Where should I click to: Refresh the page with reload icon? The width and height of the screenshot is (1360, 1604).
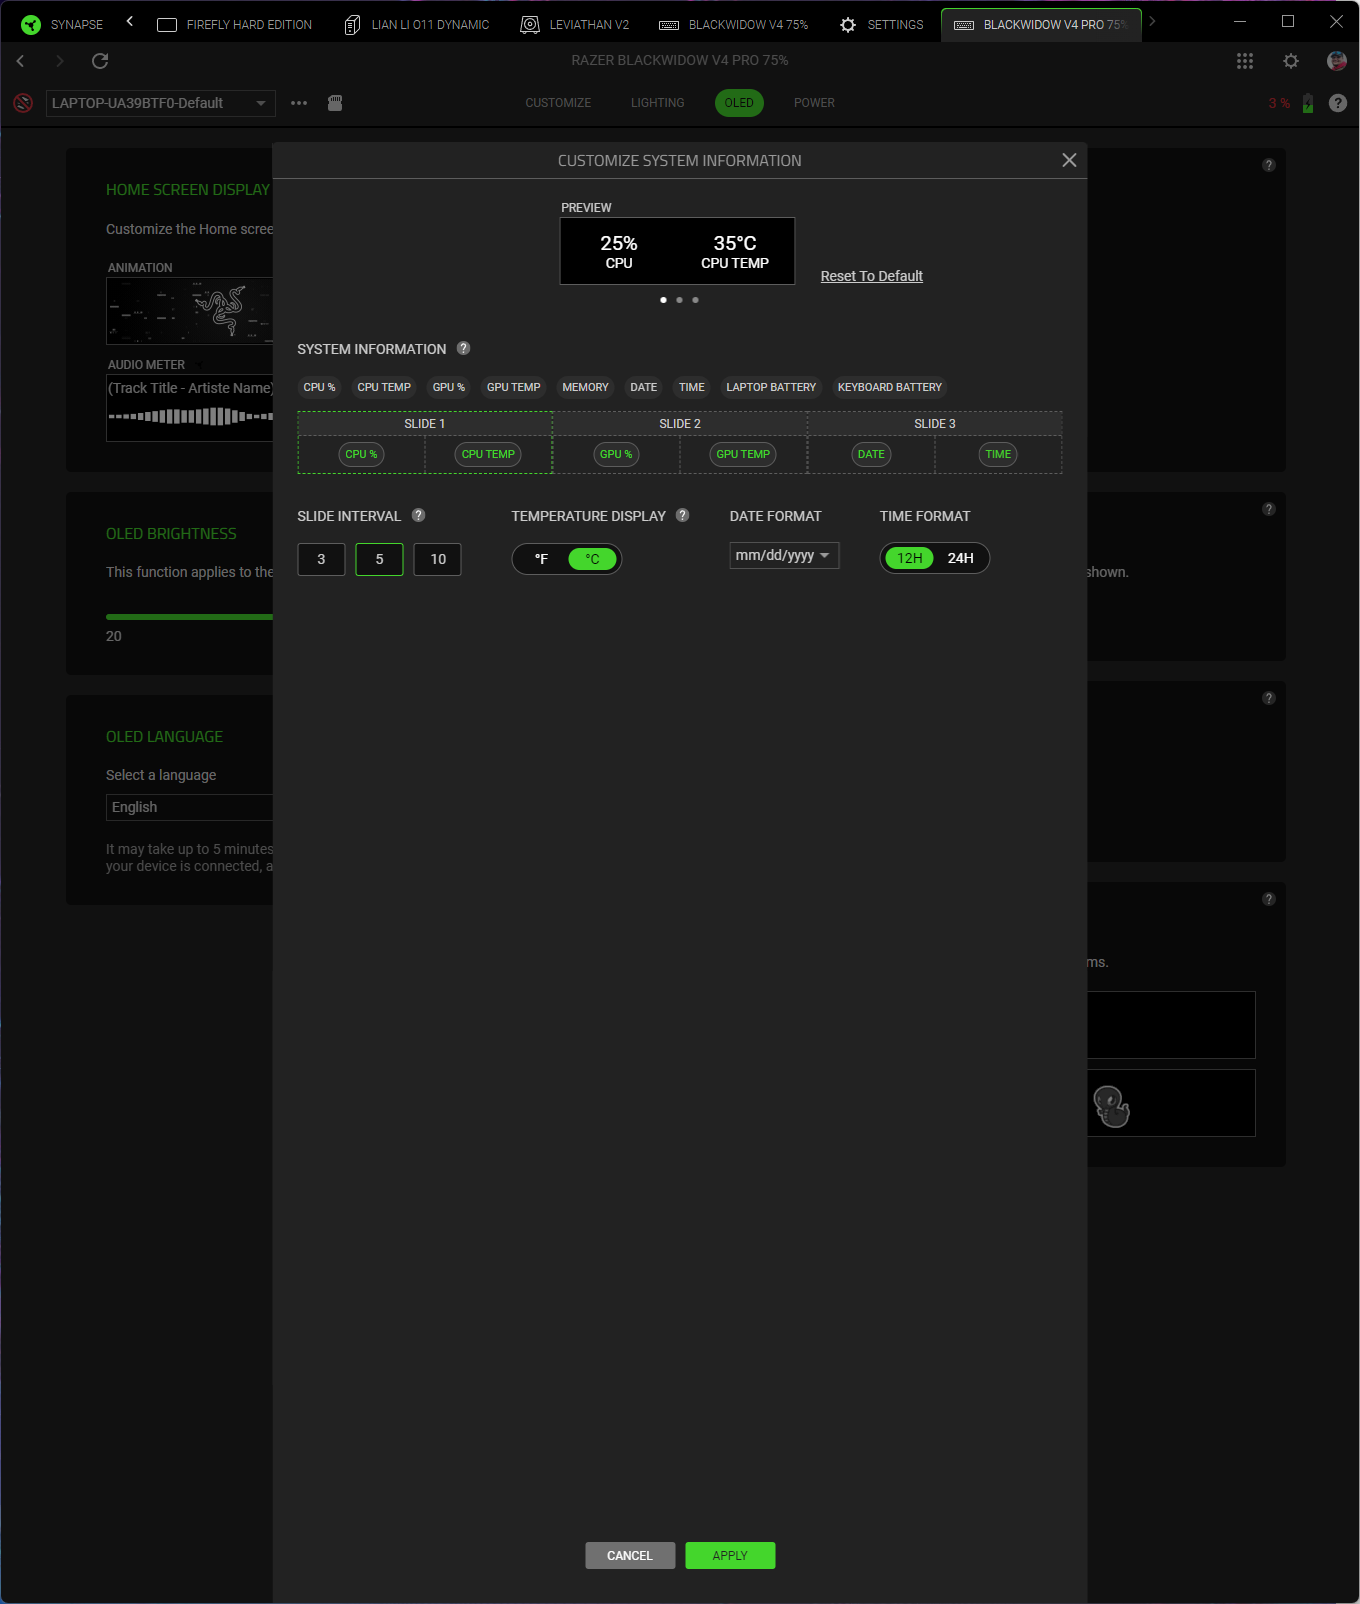click(x=100, y=61)
